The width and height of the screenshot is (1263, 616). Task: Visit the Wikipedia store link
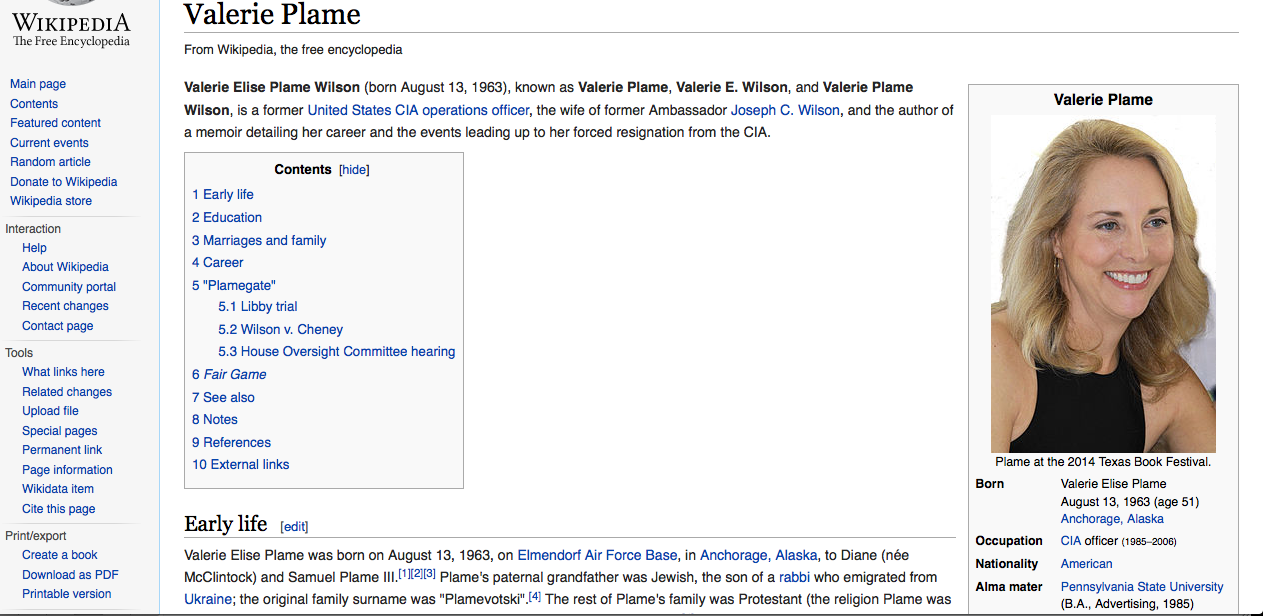[x=51, y=201]
